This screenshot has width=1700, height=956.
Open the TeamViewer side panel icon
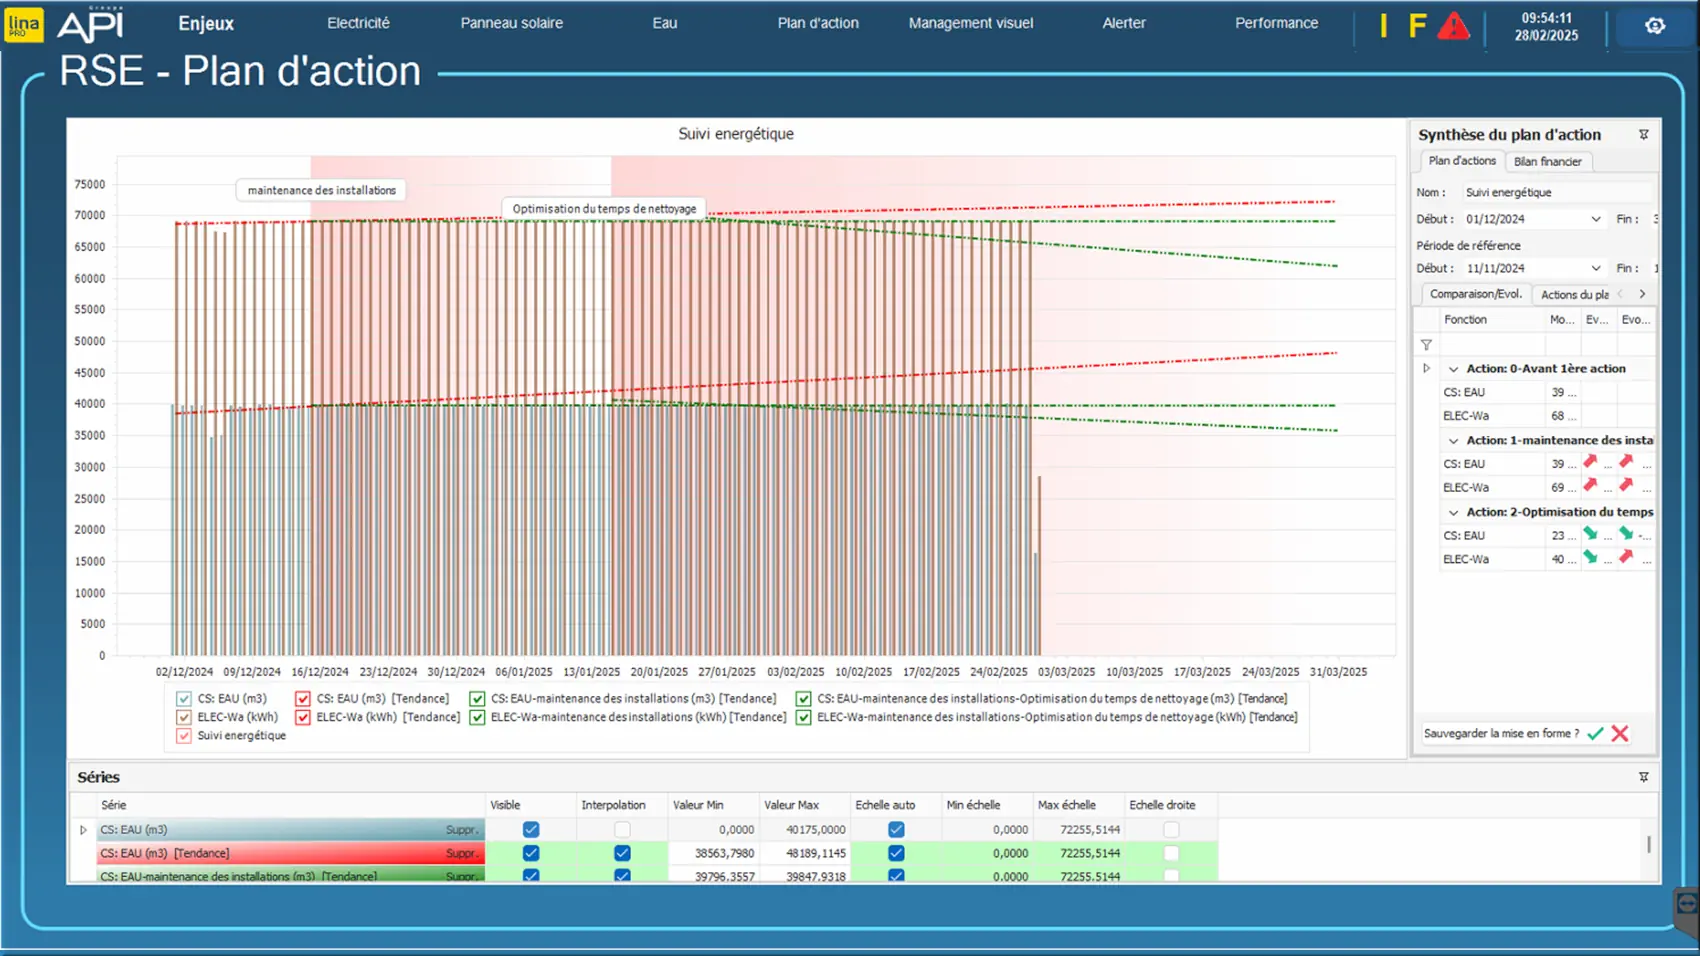1686,905
